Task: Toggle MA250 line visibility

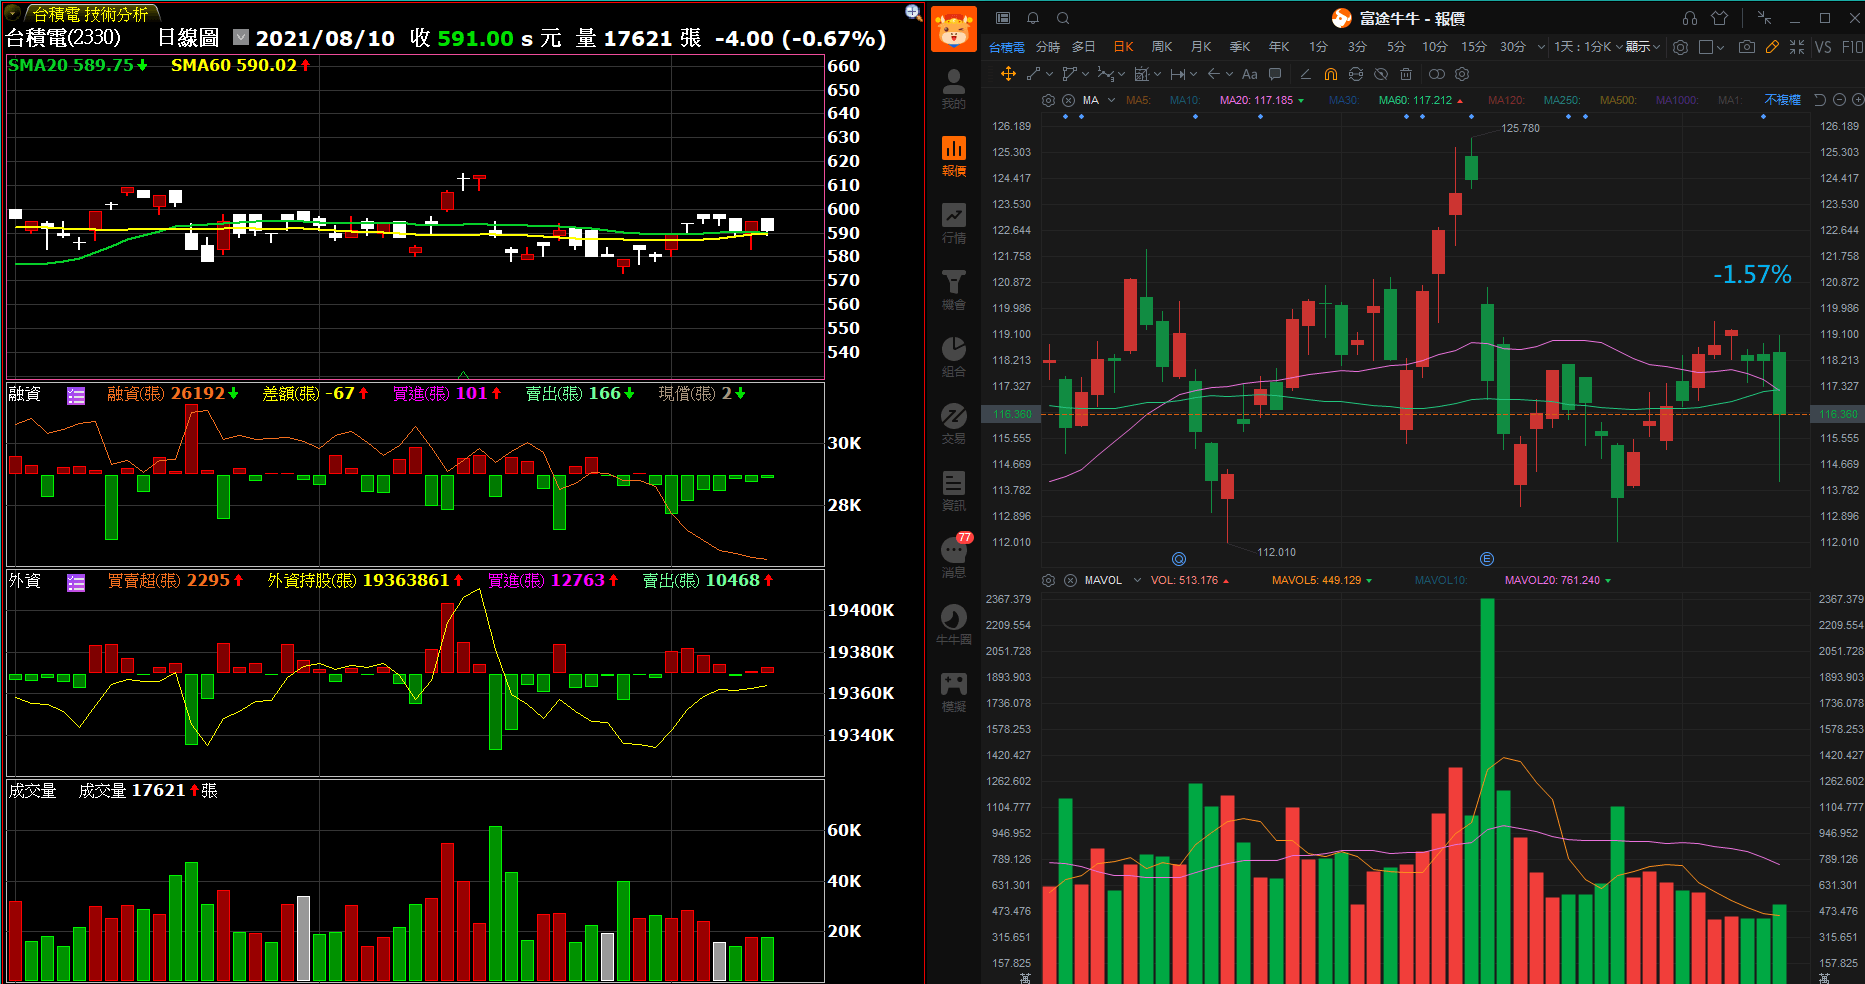Action: (x=1562, y=100)
